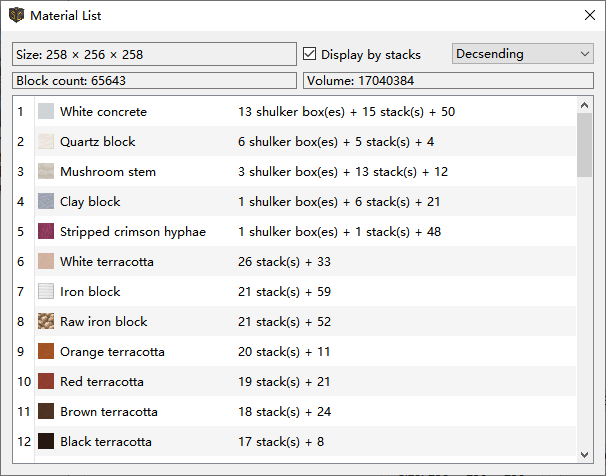
Task: Click the Block count field
Action: 154,80
